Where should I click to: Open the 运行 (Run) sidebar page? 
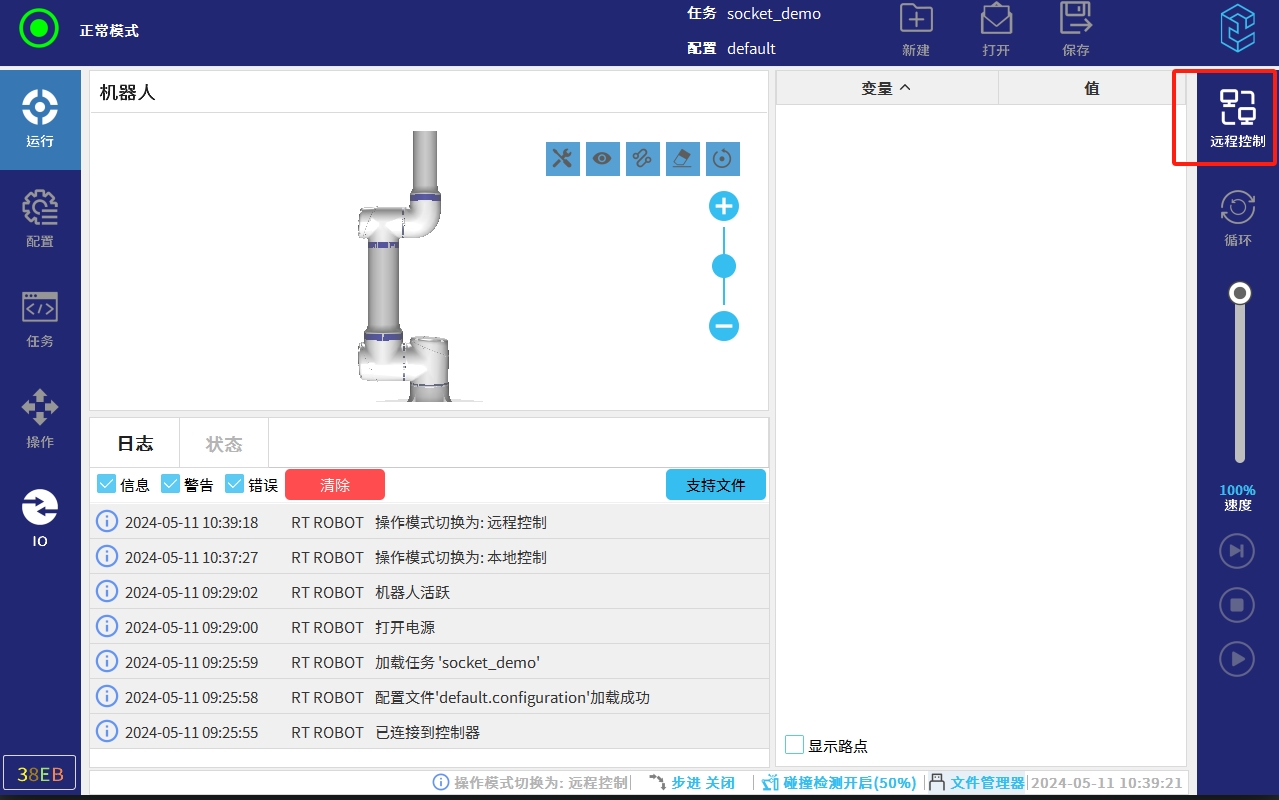(x=40, y=119)
